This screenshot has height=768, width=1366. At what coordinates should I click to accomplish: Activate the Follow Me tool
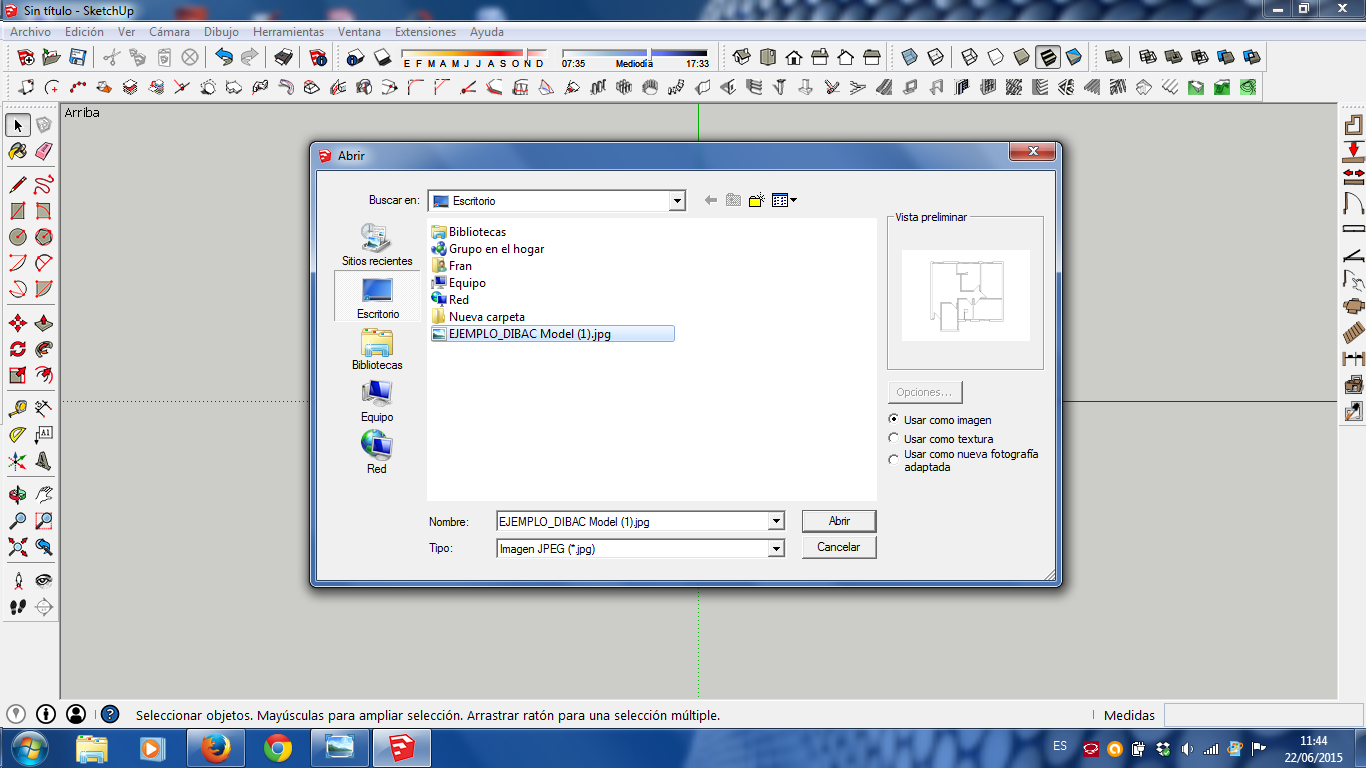coord(44,349)
